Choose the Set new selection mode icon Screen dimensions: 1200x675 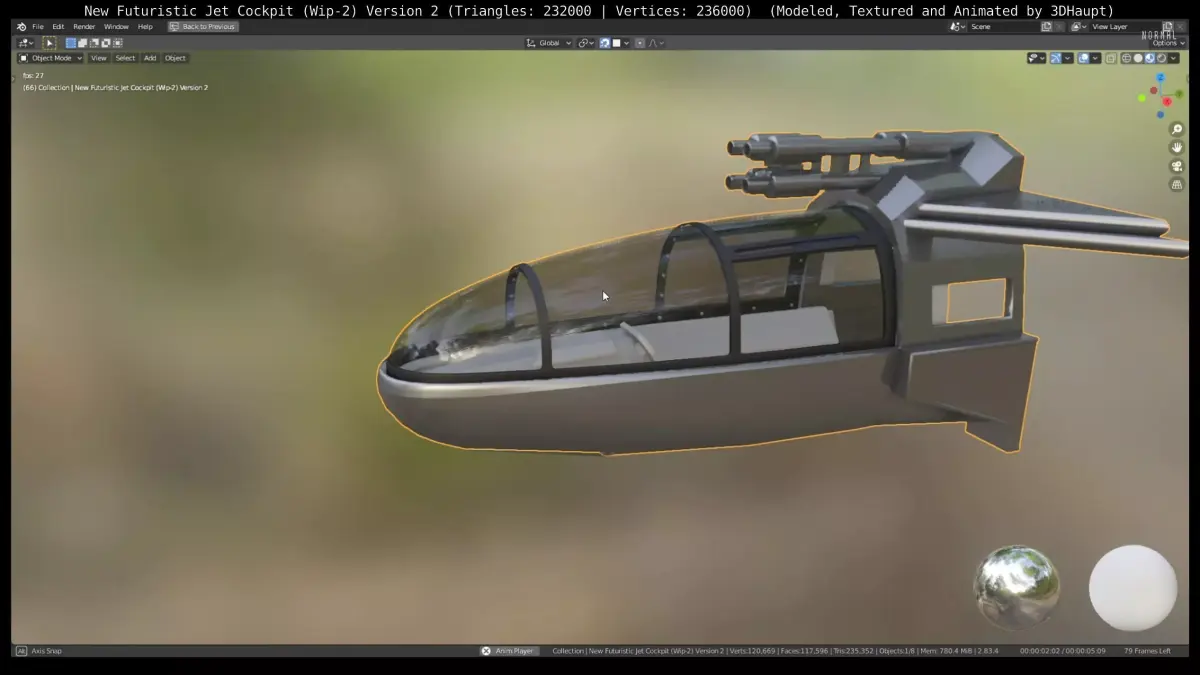(x=71, y=43)
